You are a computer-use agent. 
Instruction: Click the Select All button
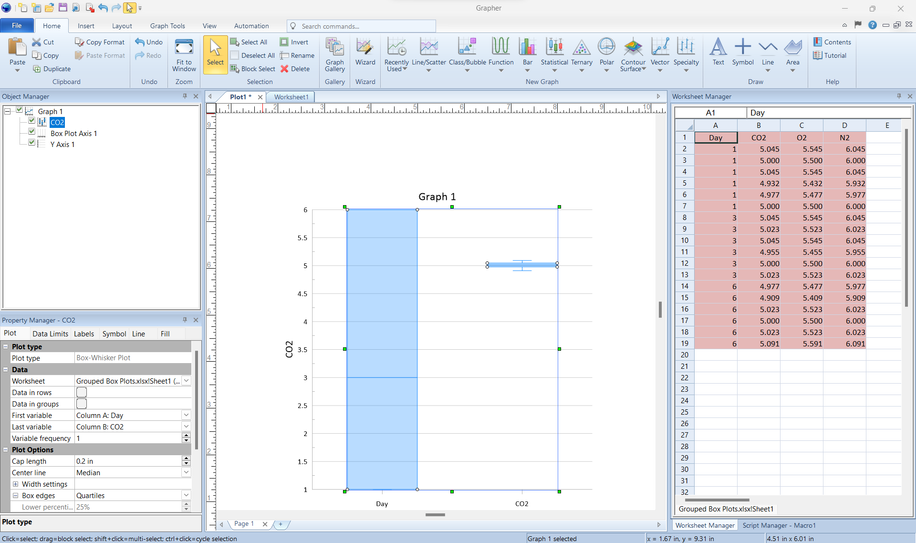(x=249, y=42)
